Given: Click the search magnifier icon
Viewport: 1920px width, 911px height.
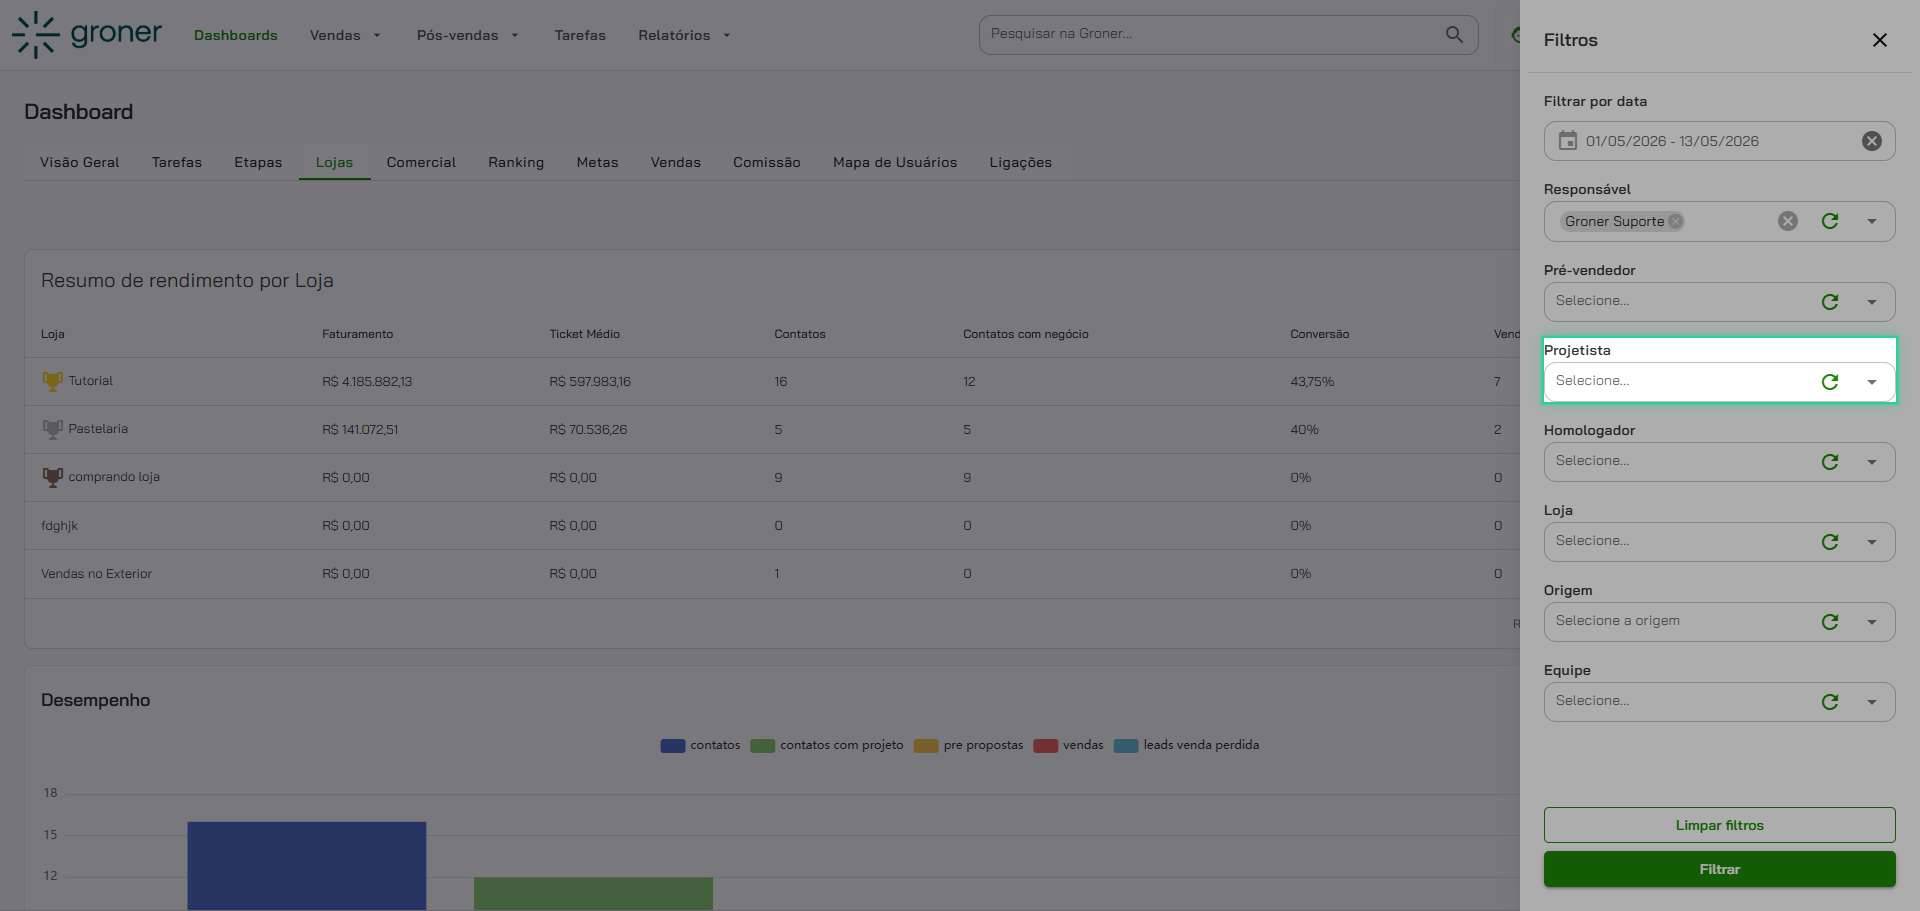Looking at the screenshot, I should click(1454, 34).
